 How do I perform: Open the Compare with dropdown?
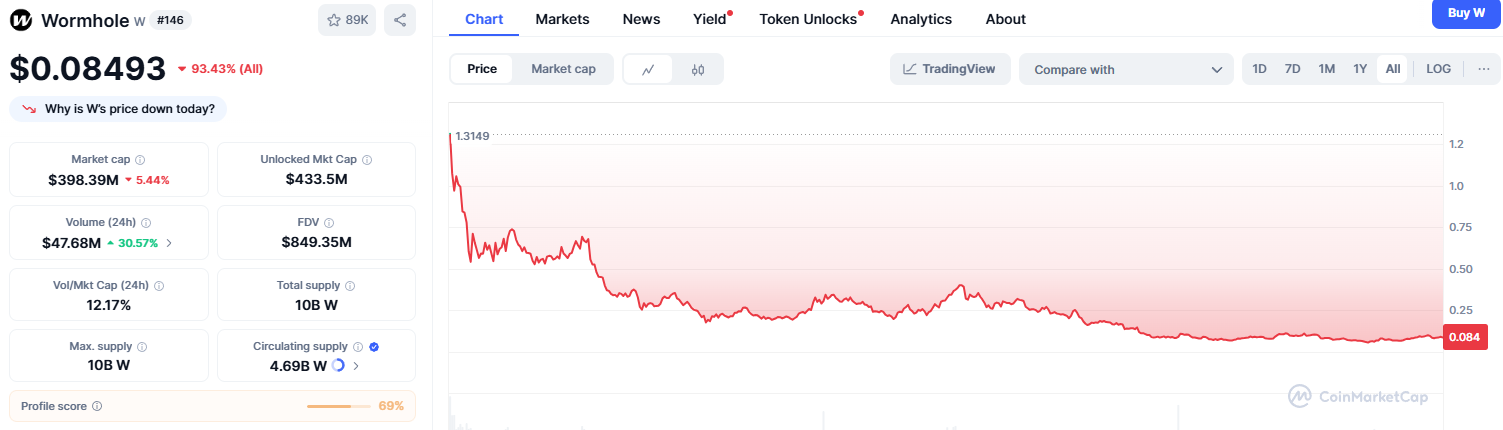[x=1127, y=69]
